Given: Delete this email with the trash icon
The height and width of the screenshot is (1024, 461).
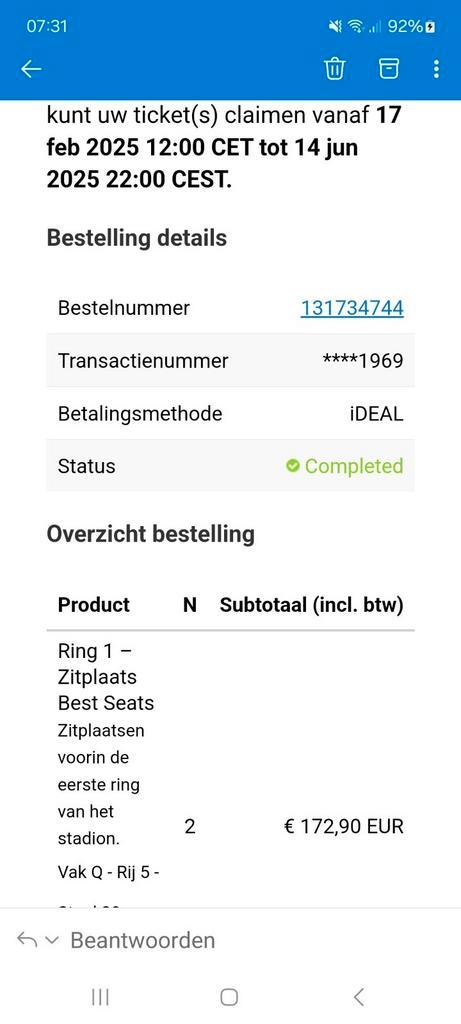Looking at the screenshot, I should tap(335, 69).
